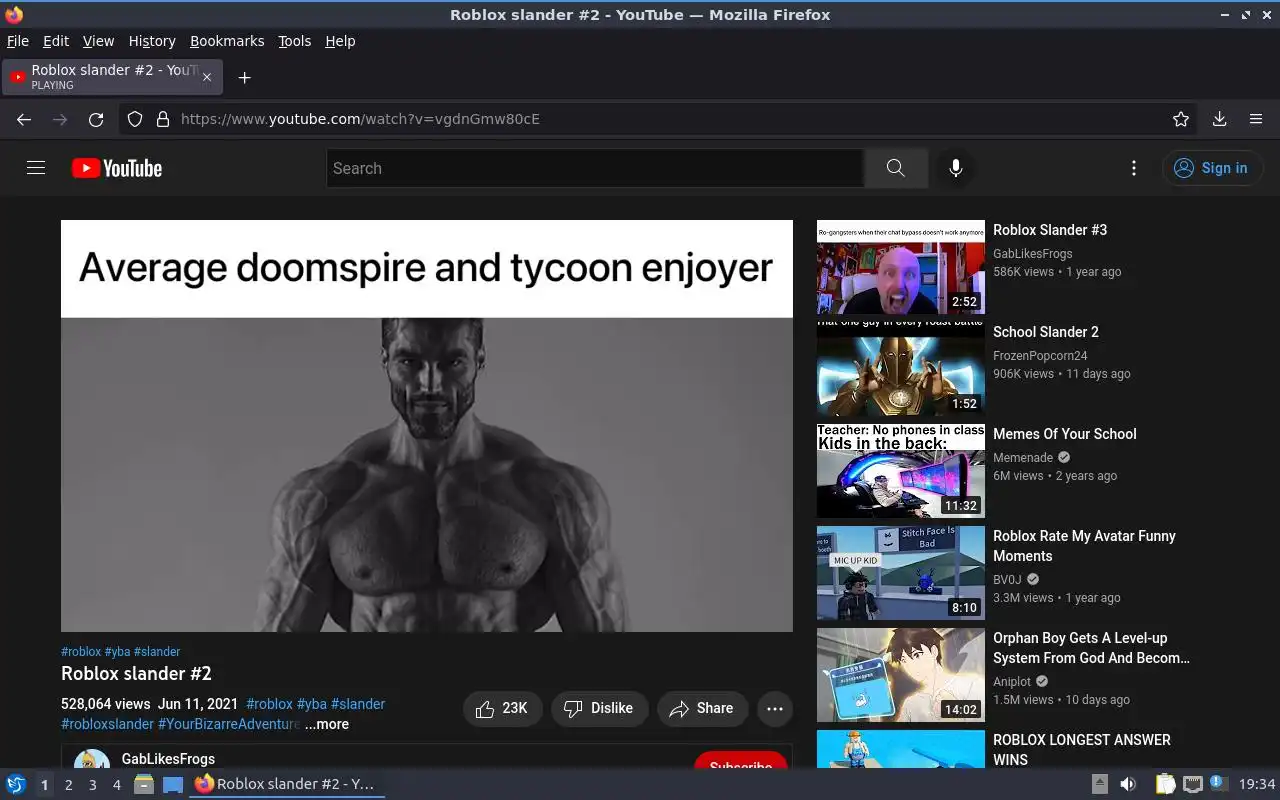Open system start menu icon in taskbar
The width and height of the screenshot is (1280, 800).
[16, 784]
